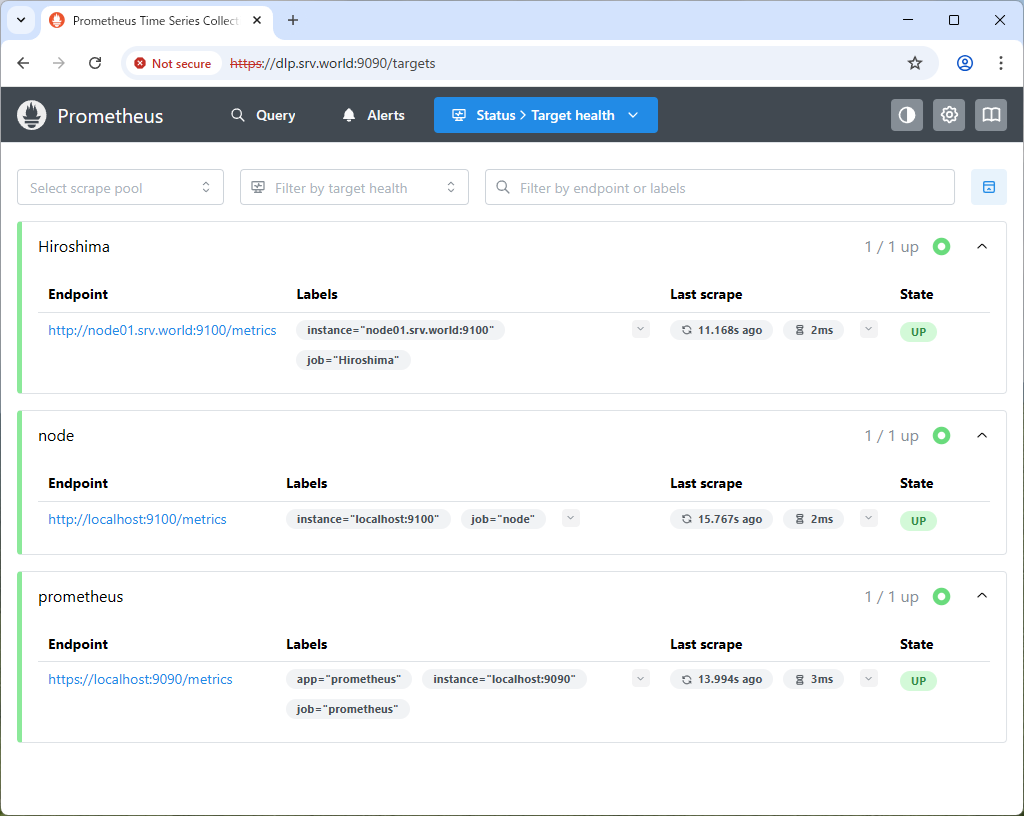1024x816 pixels.
Task: Open the Select scrape pool dropdown
Action: tap(120, 187)
